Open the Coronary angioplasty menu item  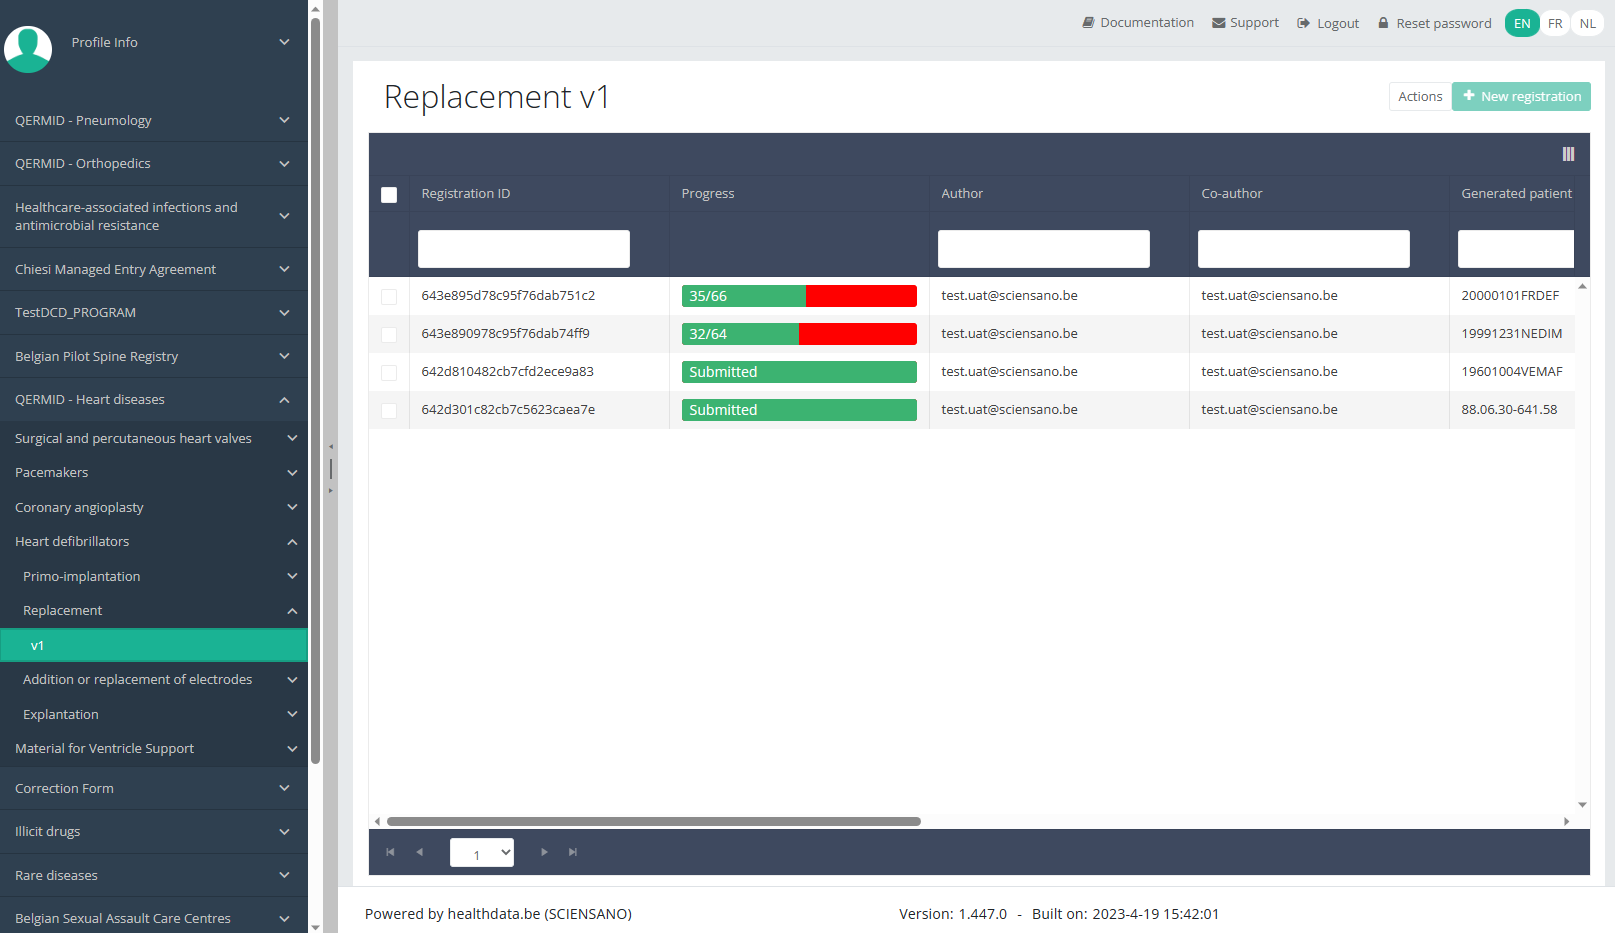click(153, 508)
